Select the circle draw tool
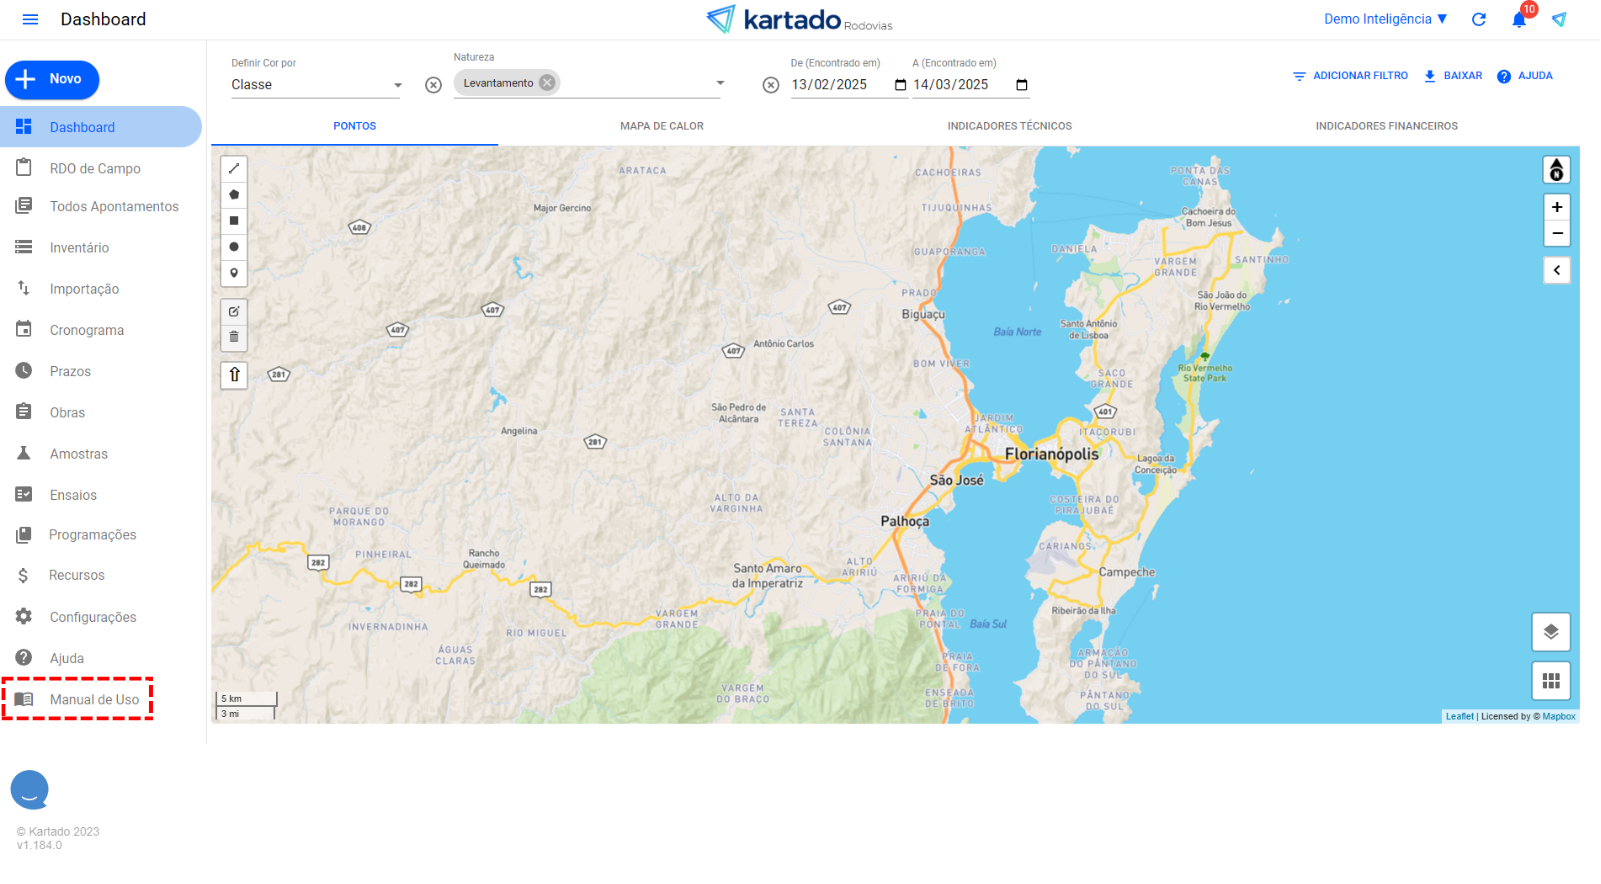 (x=234, y=247)
